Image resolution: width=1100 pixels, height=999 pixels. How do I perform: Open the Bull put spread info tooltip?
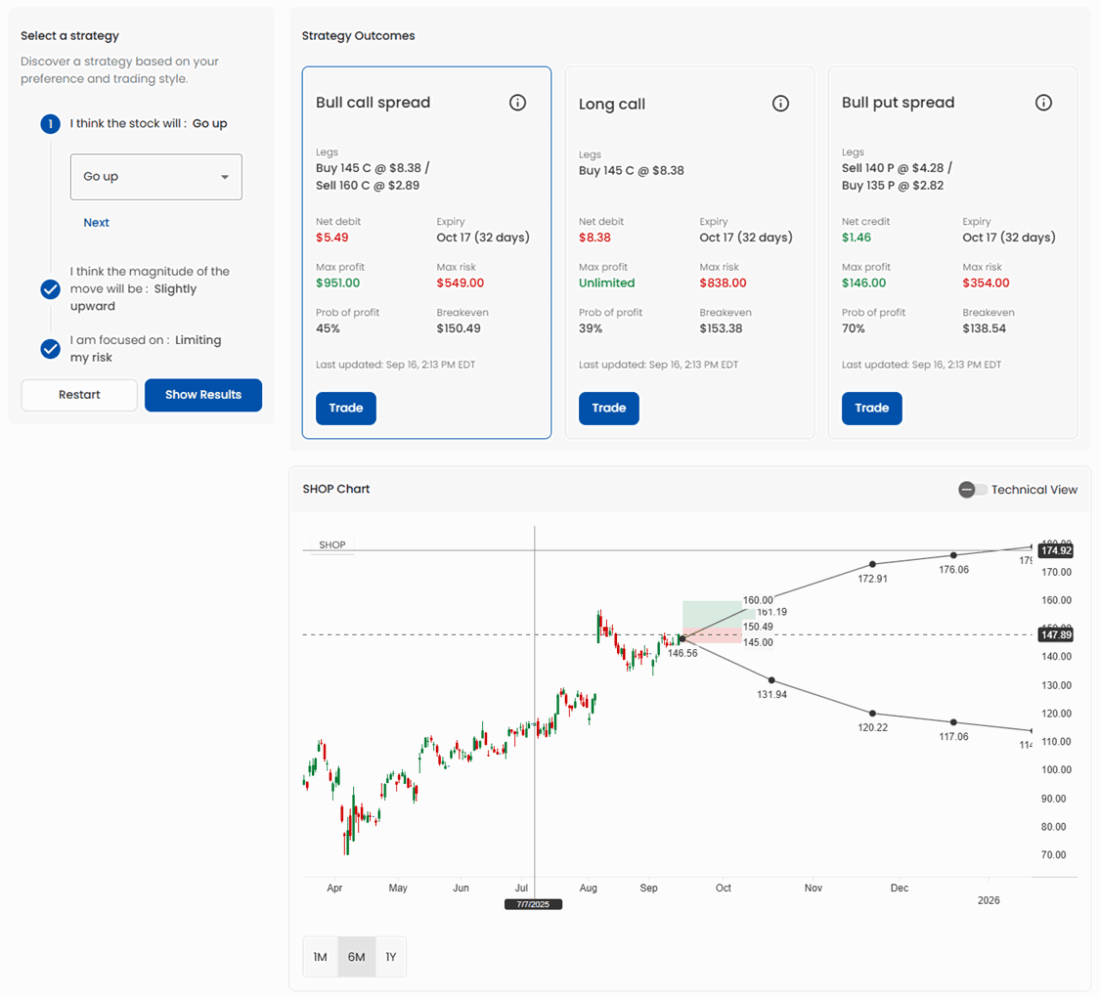pos(1044,102)
